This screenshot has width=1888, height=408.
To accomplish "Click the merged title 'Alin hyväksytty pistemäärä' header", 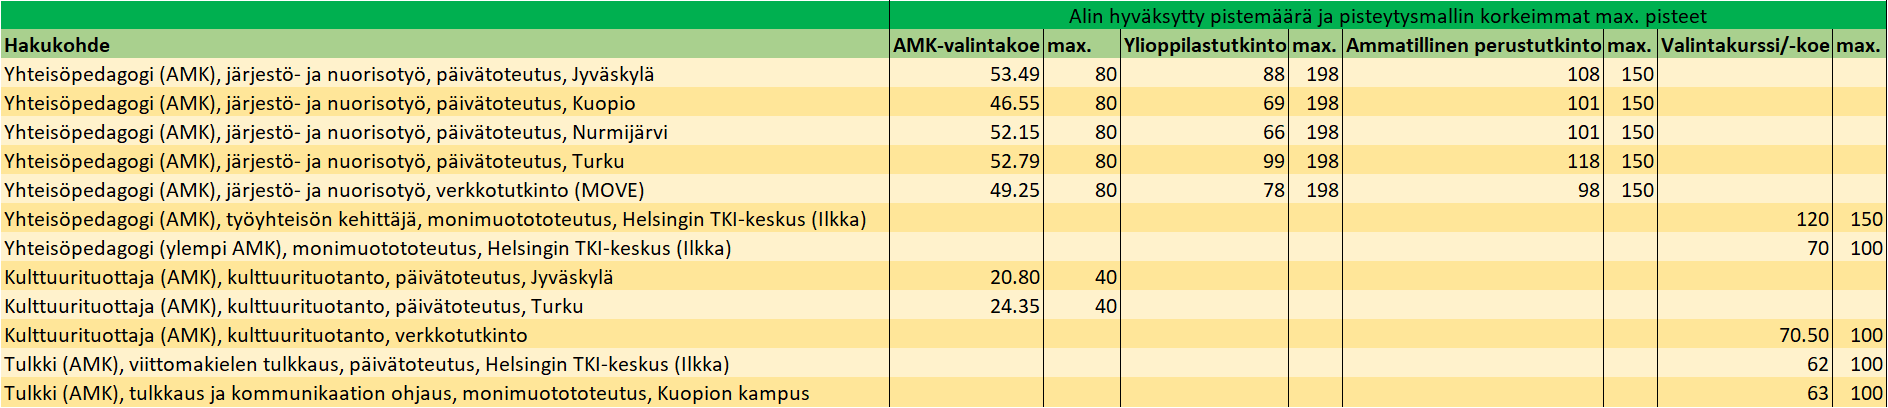I will pos(1388,16).
